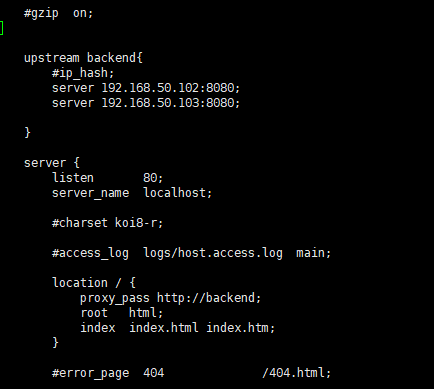Click the 'server_name' directive keyword
The height and width of the screenshot is (389, 435).
[90, 193]
